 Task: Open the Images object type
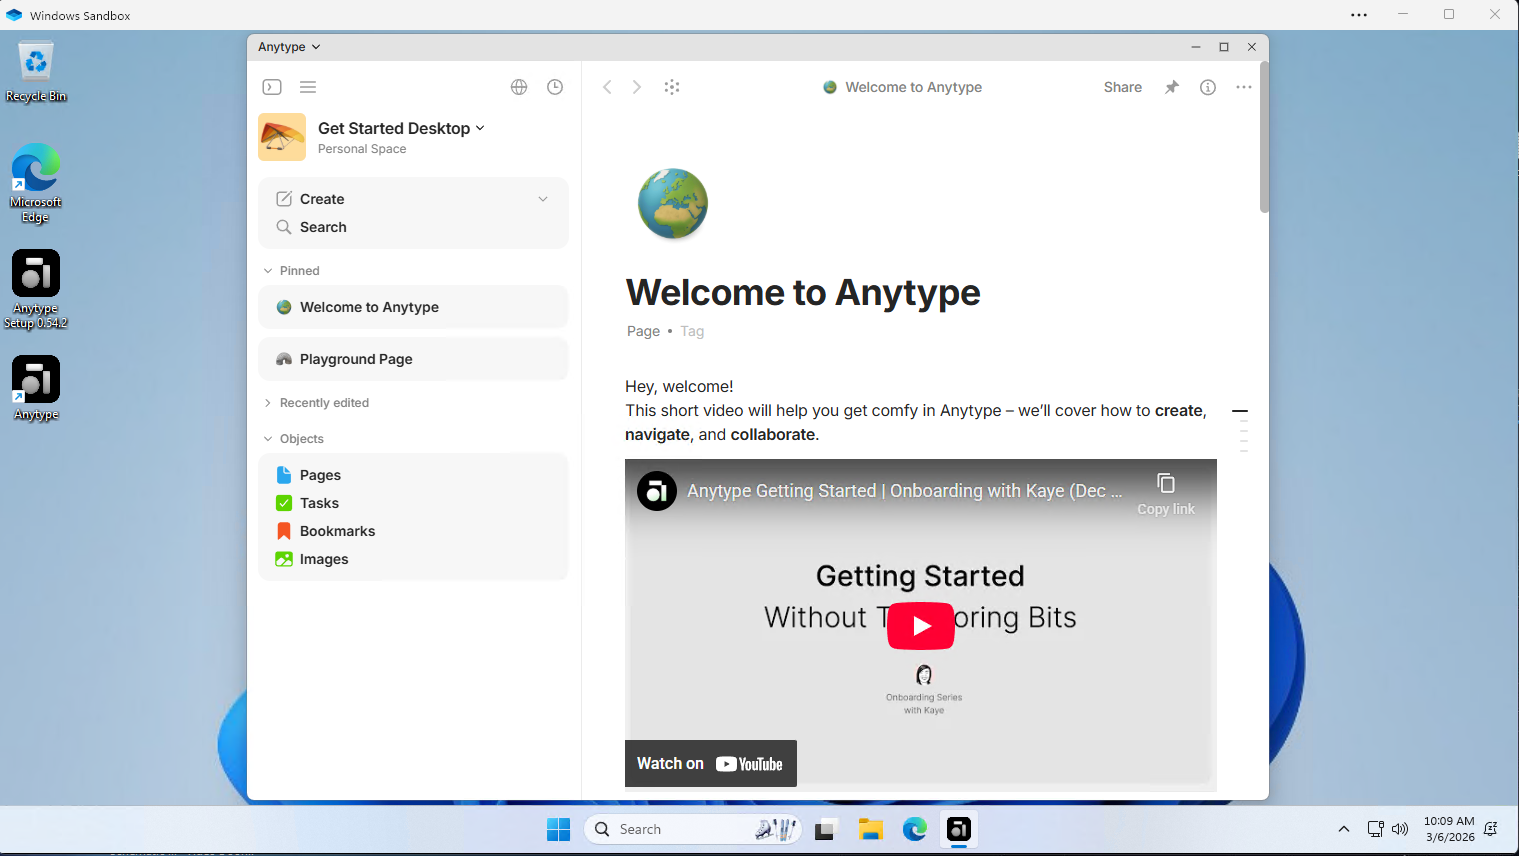[x=413, y=559]
